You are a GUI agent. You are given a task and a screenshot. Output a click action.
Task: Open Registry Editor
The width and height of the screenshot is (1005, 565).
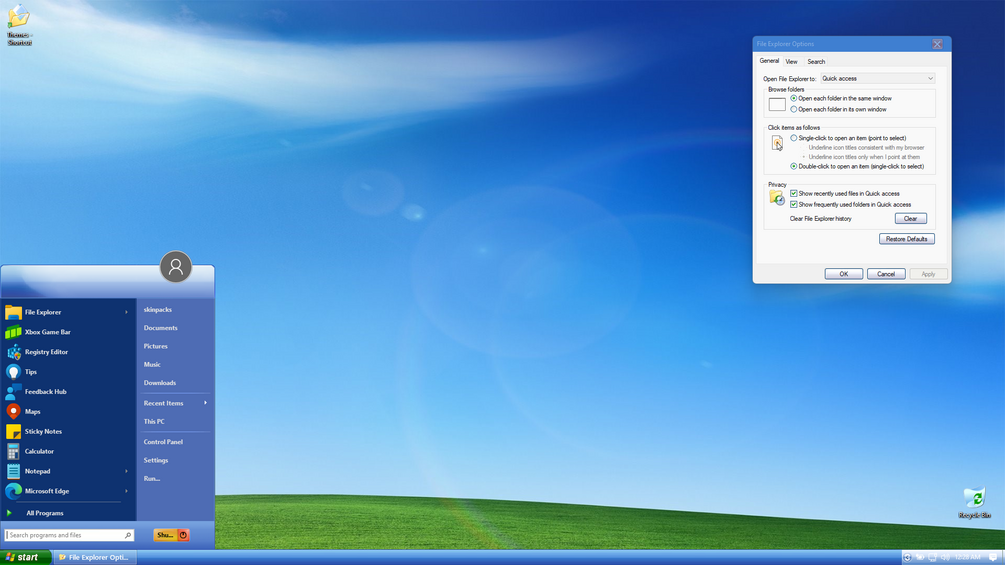(x=67, y=352)
